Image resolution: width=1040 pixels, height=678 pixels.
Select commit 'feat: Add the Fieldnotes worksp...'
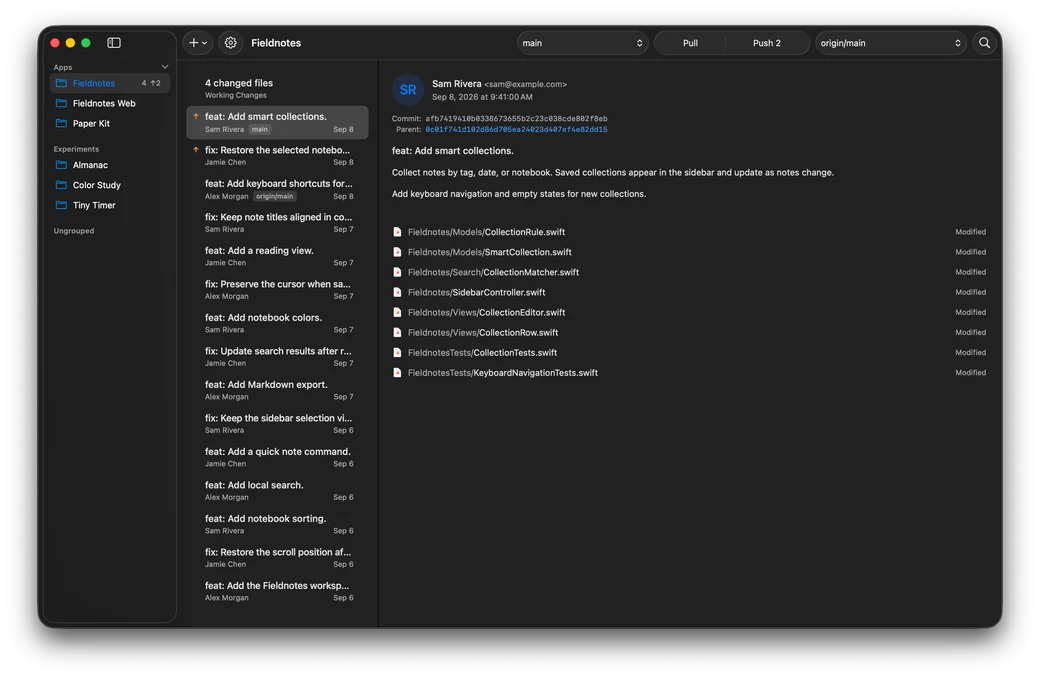click(277, 591)
